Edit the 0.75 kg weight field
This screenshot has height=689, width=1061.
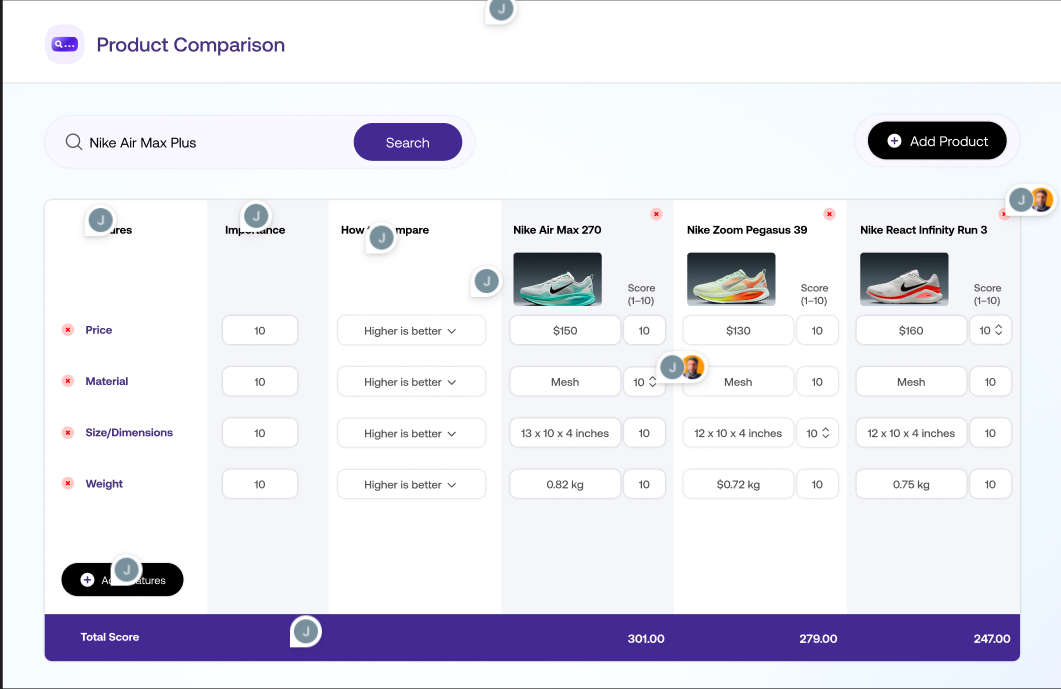point(911,484)
